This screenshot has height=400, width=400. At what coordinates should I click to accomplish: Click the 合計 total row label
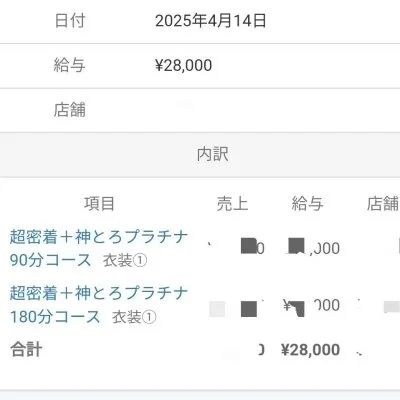pos(26,350)
